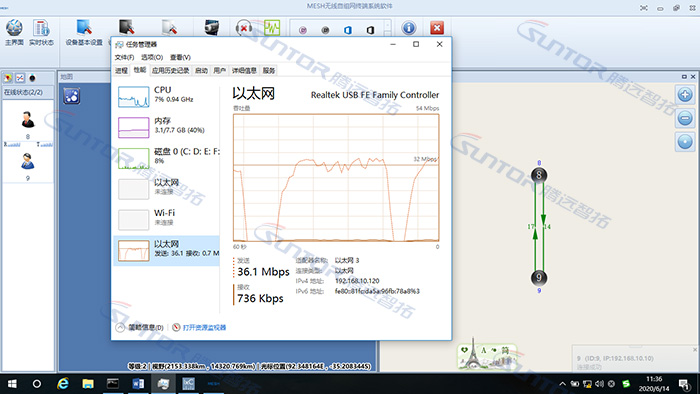Image resolution: width=700 pixels, height=394 pixels.
Task: Collapse with the 简略信息 chevron
Action: click(120, 328)
